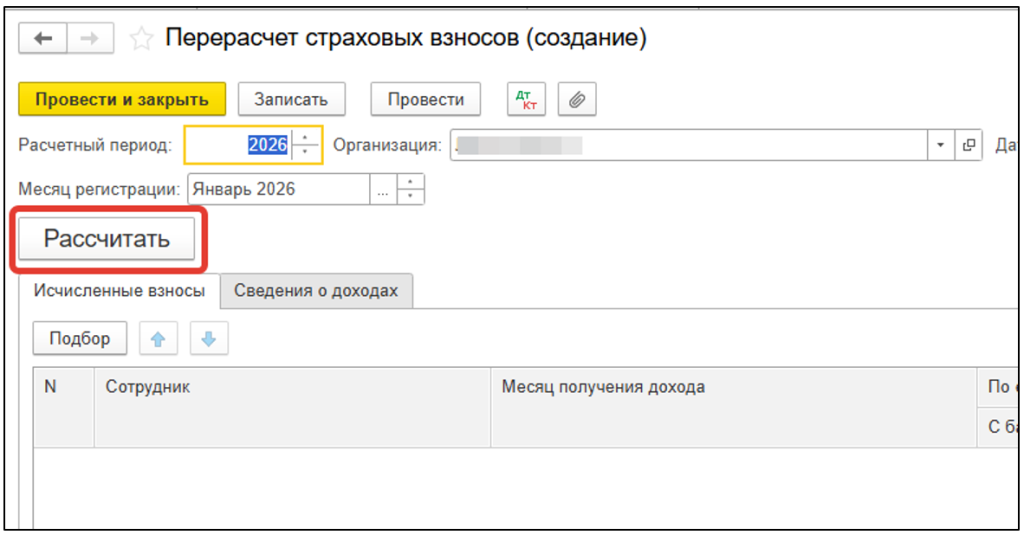Add document to favorites with star

[x=142, y=39]
